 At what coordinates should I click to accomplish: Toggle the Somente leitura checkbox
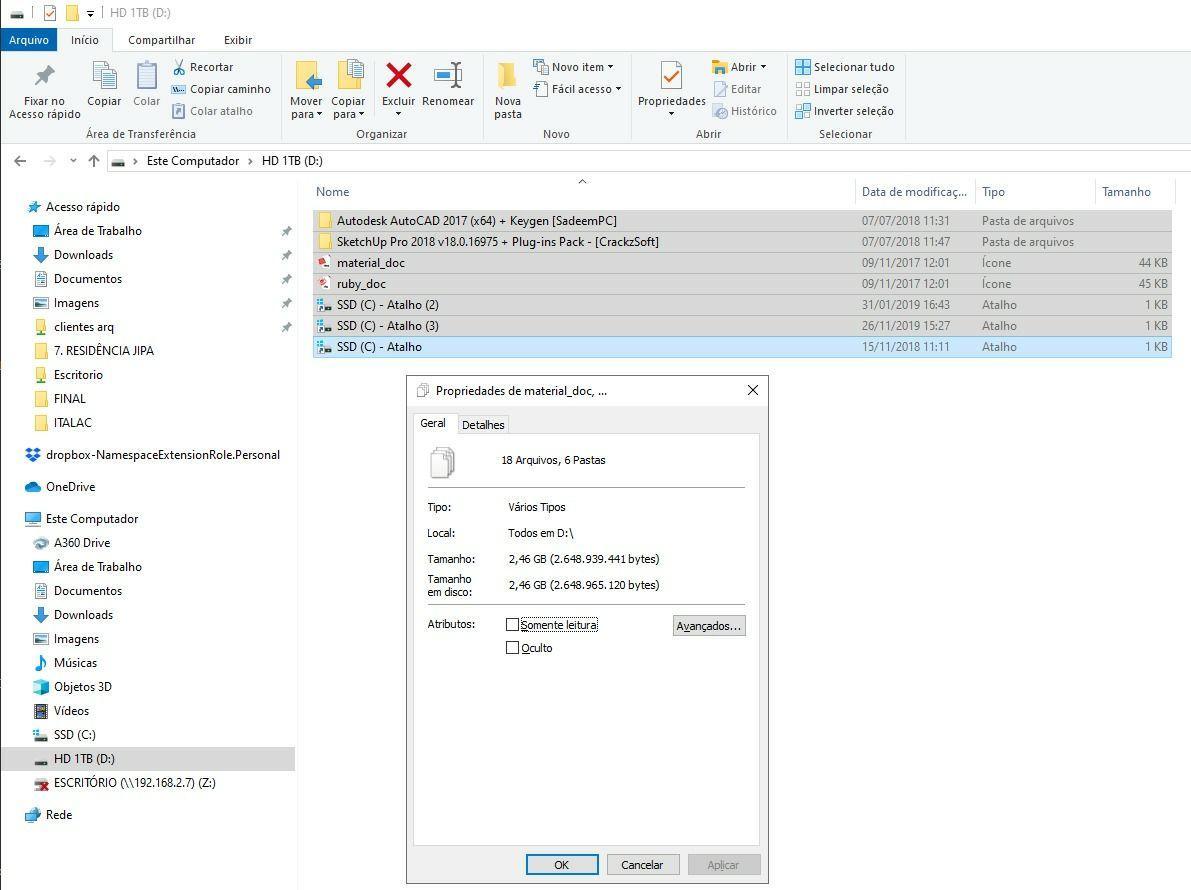pyautogui.click(x=513, y=625)
